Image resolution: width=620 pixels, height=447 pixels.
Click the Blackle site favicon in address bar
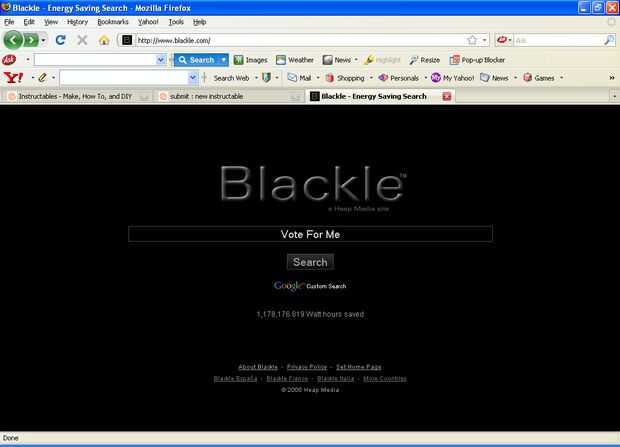click(127, 40)
